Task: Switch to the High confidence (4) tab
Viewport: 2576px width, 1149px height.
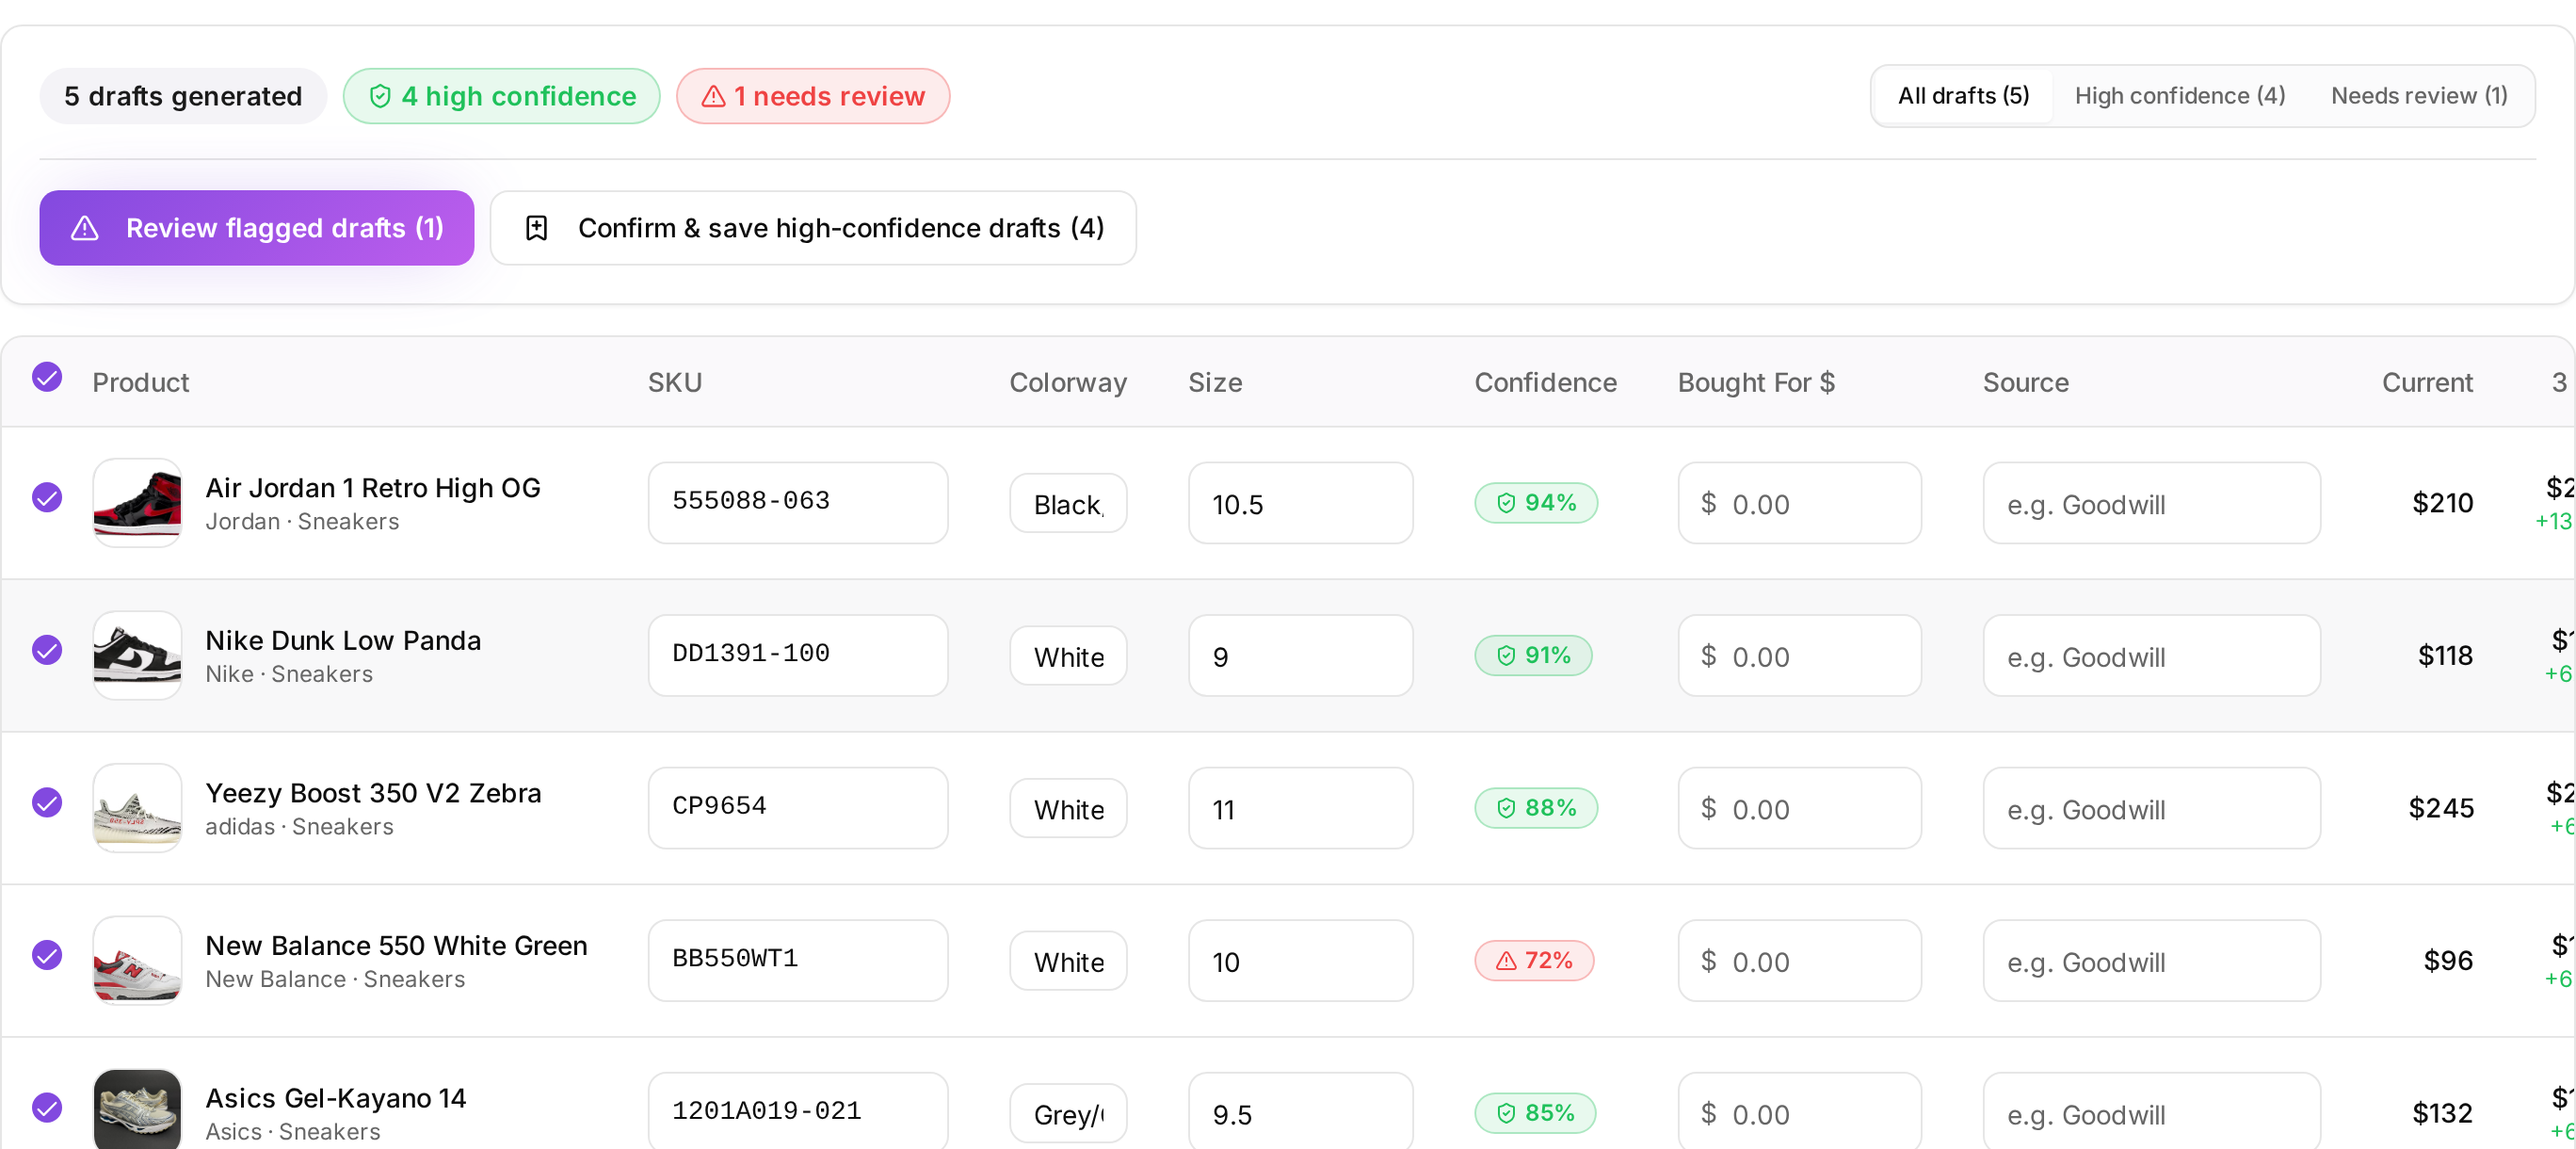Action: point(2180,96)
